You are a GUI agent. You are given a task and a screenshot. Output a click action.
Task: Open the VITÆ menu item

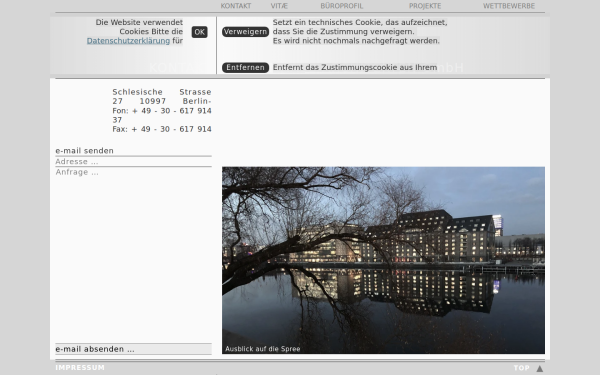(x=279, y=6)
